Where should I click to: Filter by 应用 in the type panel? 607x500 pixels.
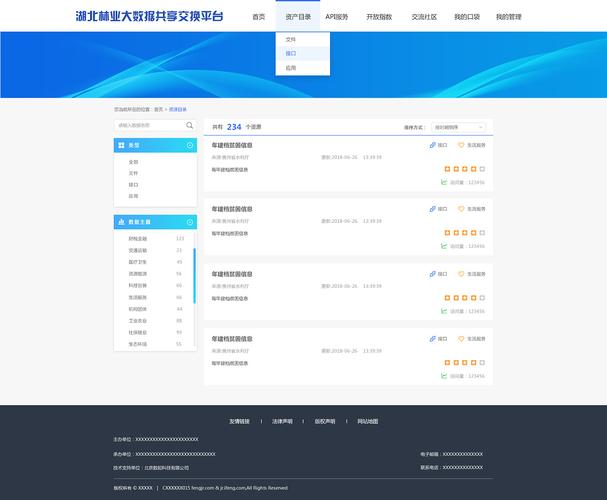click(133, 196)
